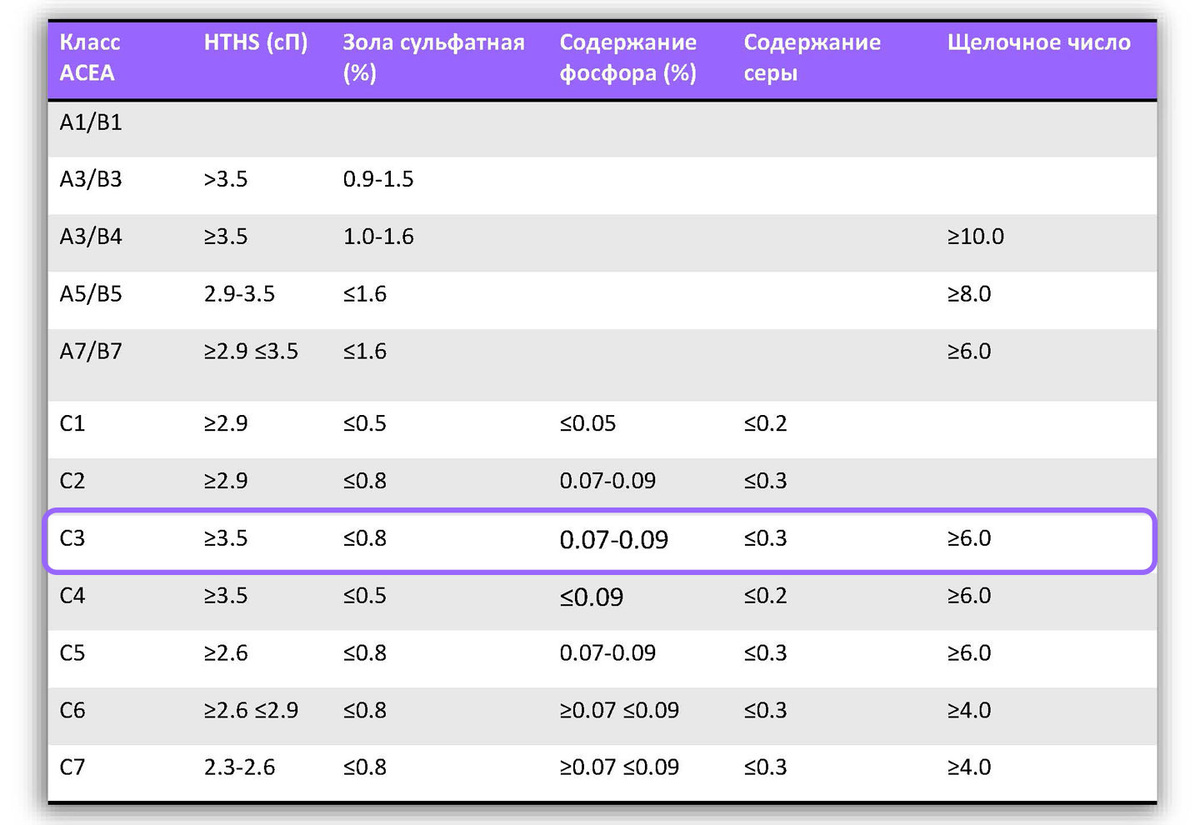Select the 'C2' class cell
The image size is (1200, 825).
(x=72, y=480)
